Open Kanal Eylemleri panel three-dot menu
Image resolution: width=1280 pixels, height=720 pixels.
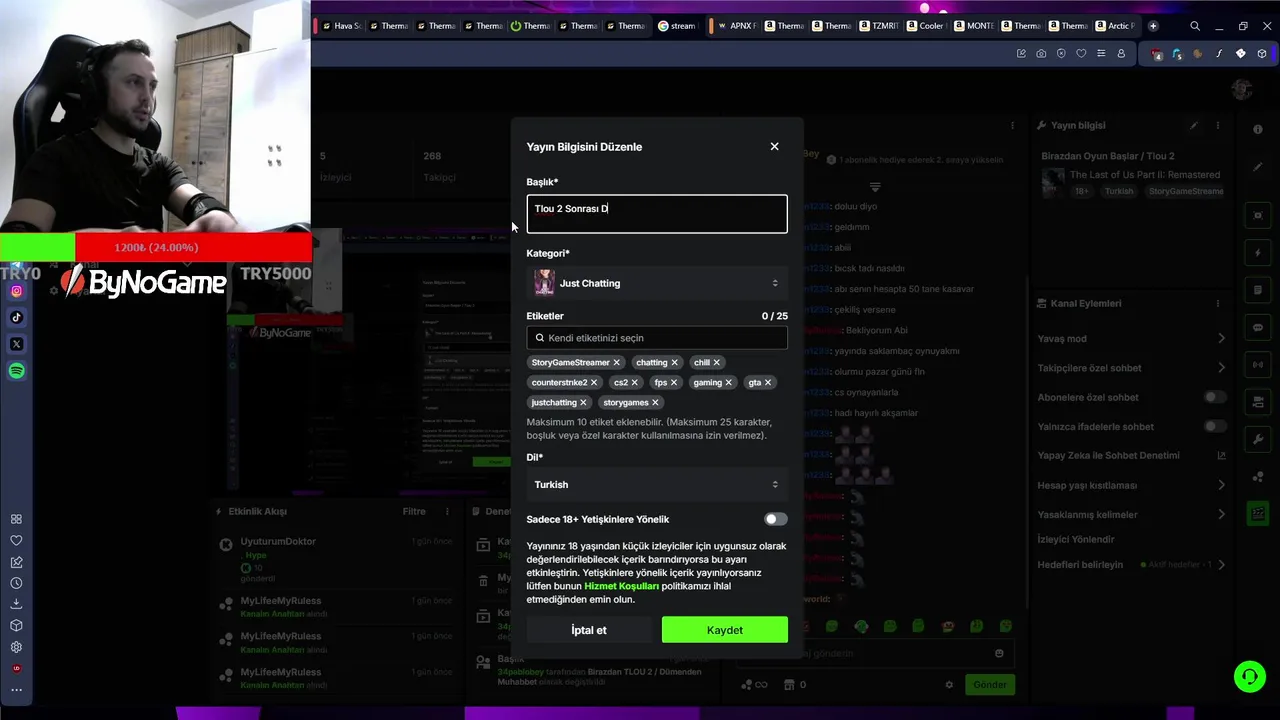[1218, 303]
